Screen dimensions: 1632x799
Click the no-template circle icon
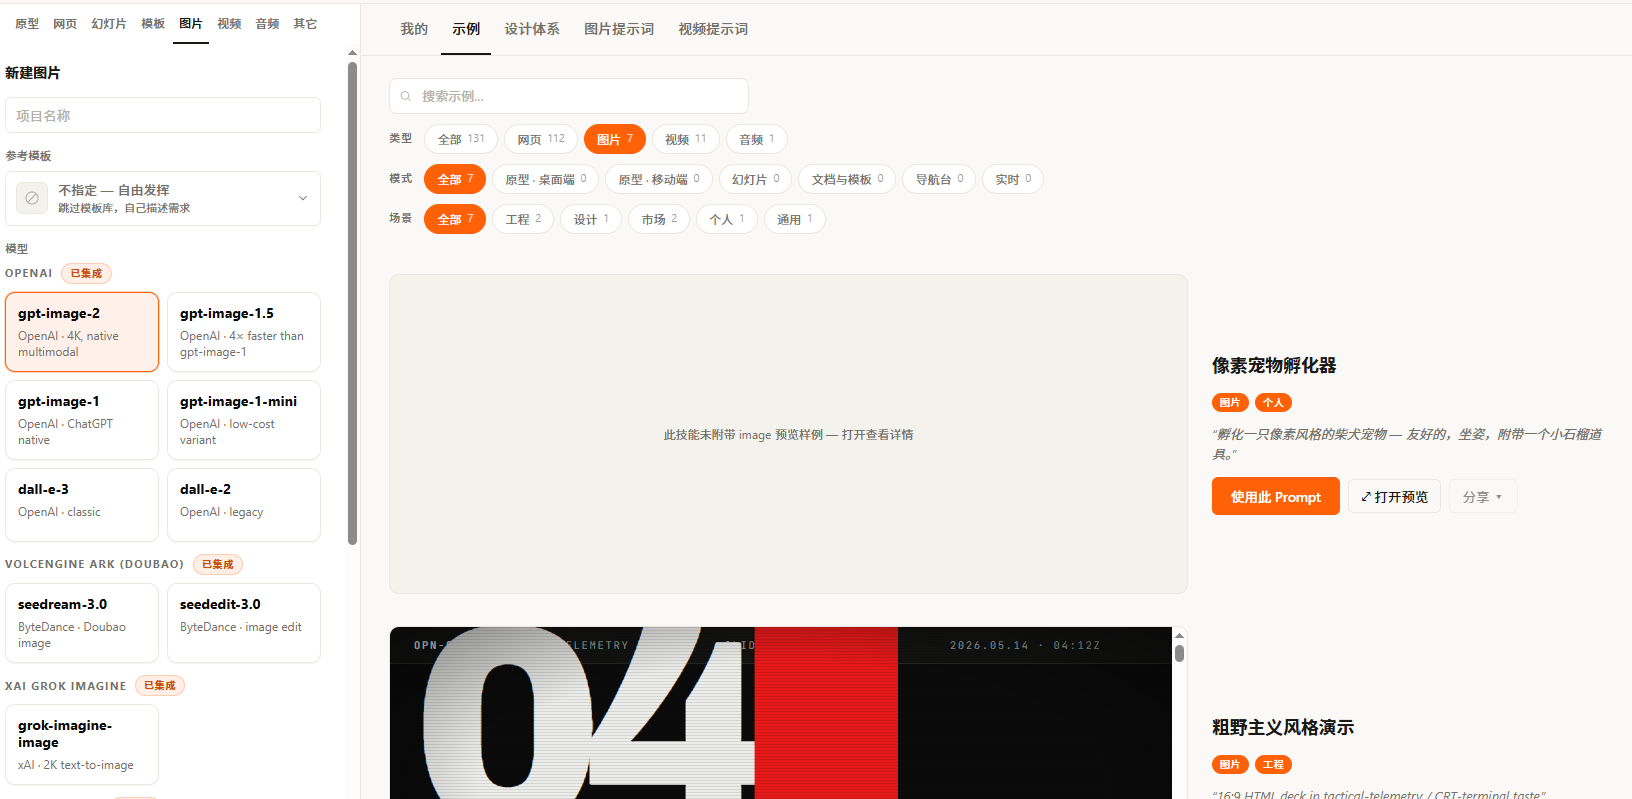(32, 198)
